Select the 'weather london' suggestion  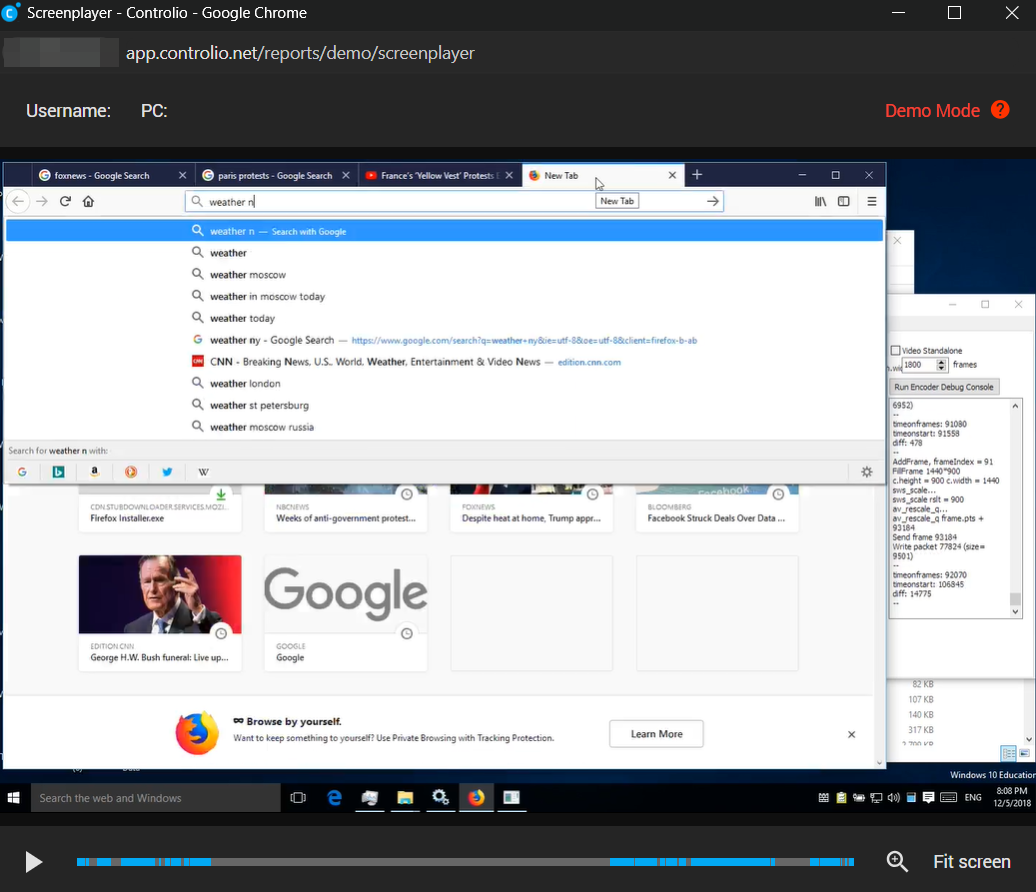coord(244,384)
